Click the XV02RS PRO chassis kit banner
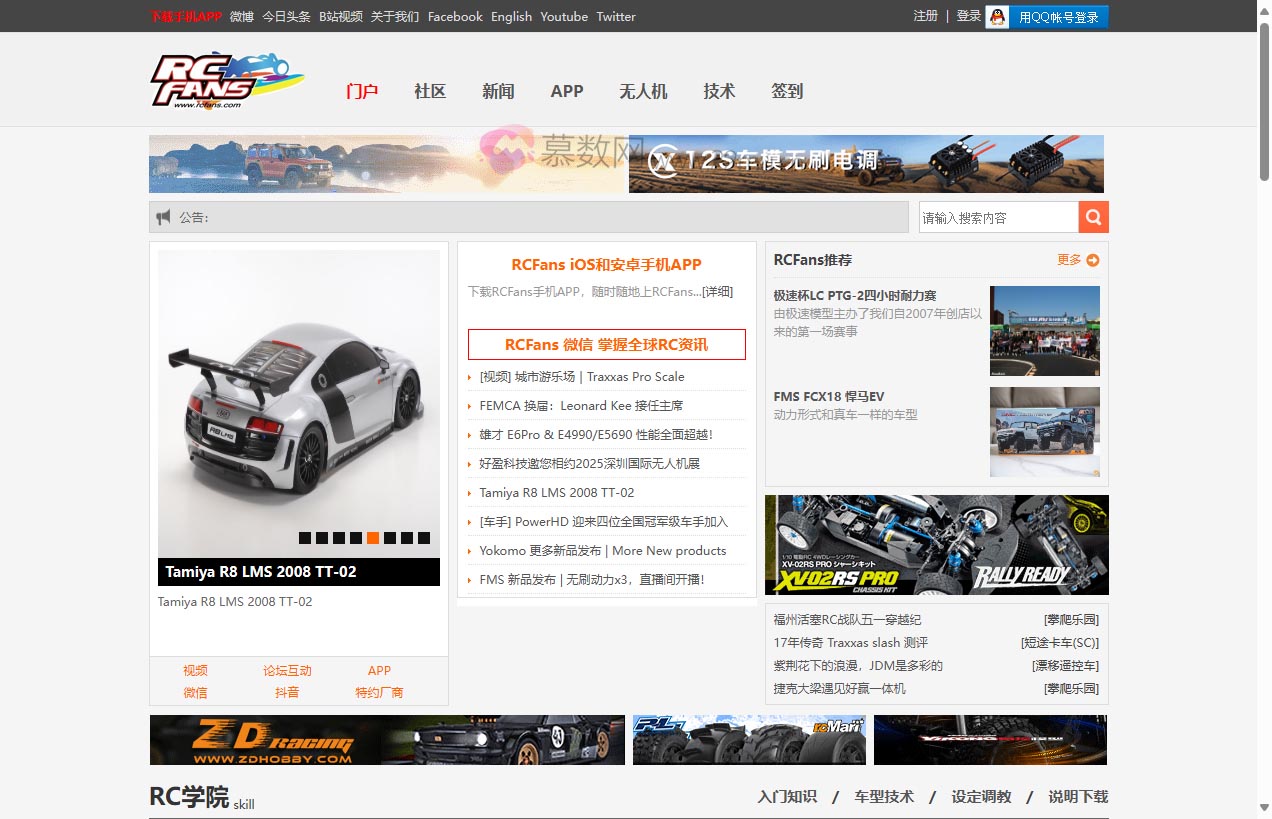The height and width of the screenshot is (819, 1272). pos(936,545)
